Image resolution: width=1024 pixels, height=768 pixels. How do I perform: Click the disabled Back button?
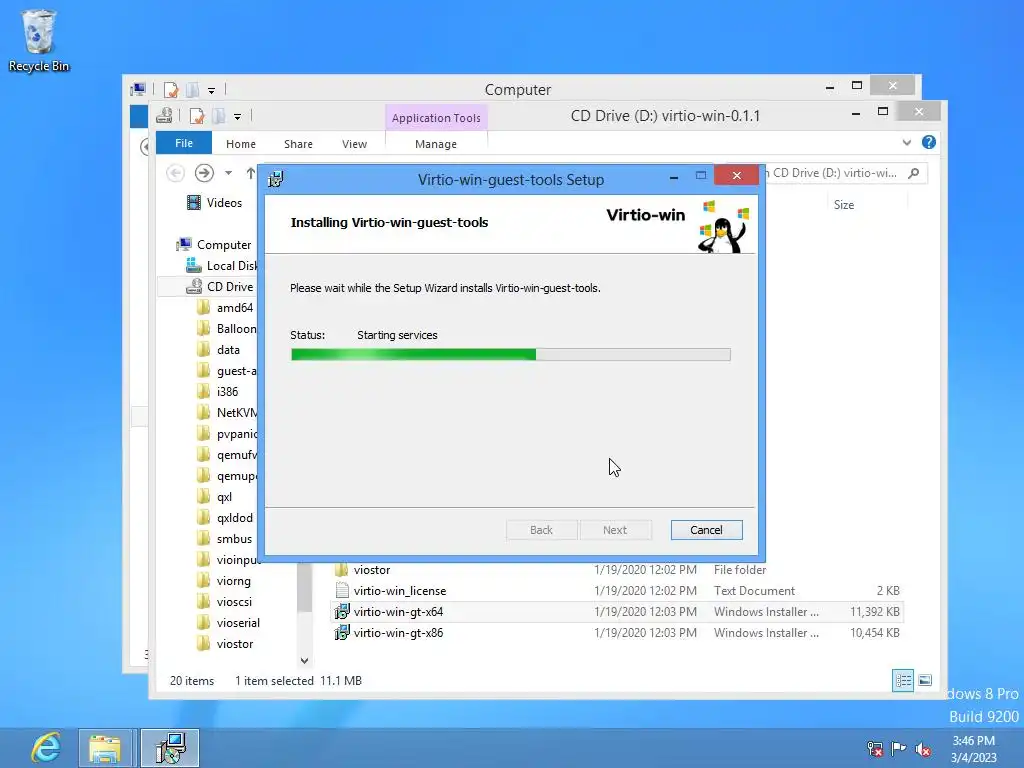pos(541,530)
